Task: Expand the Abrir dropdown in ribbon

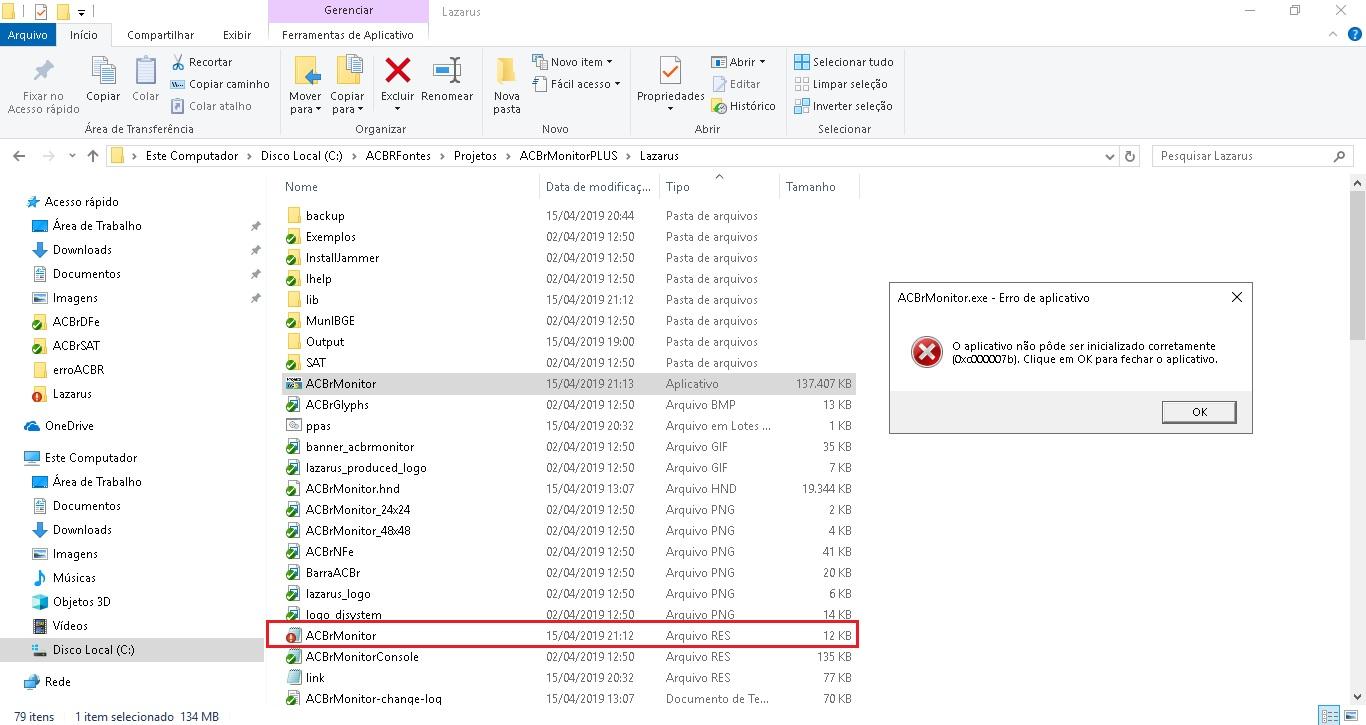Action: tap(739, 62)
